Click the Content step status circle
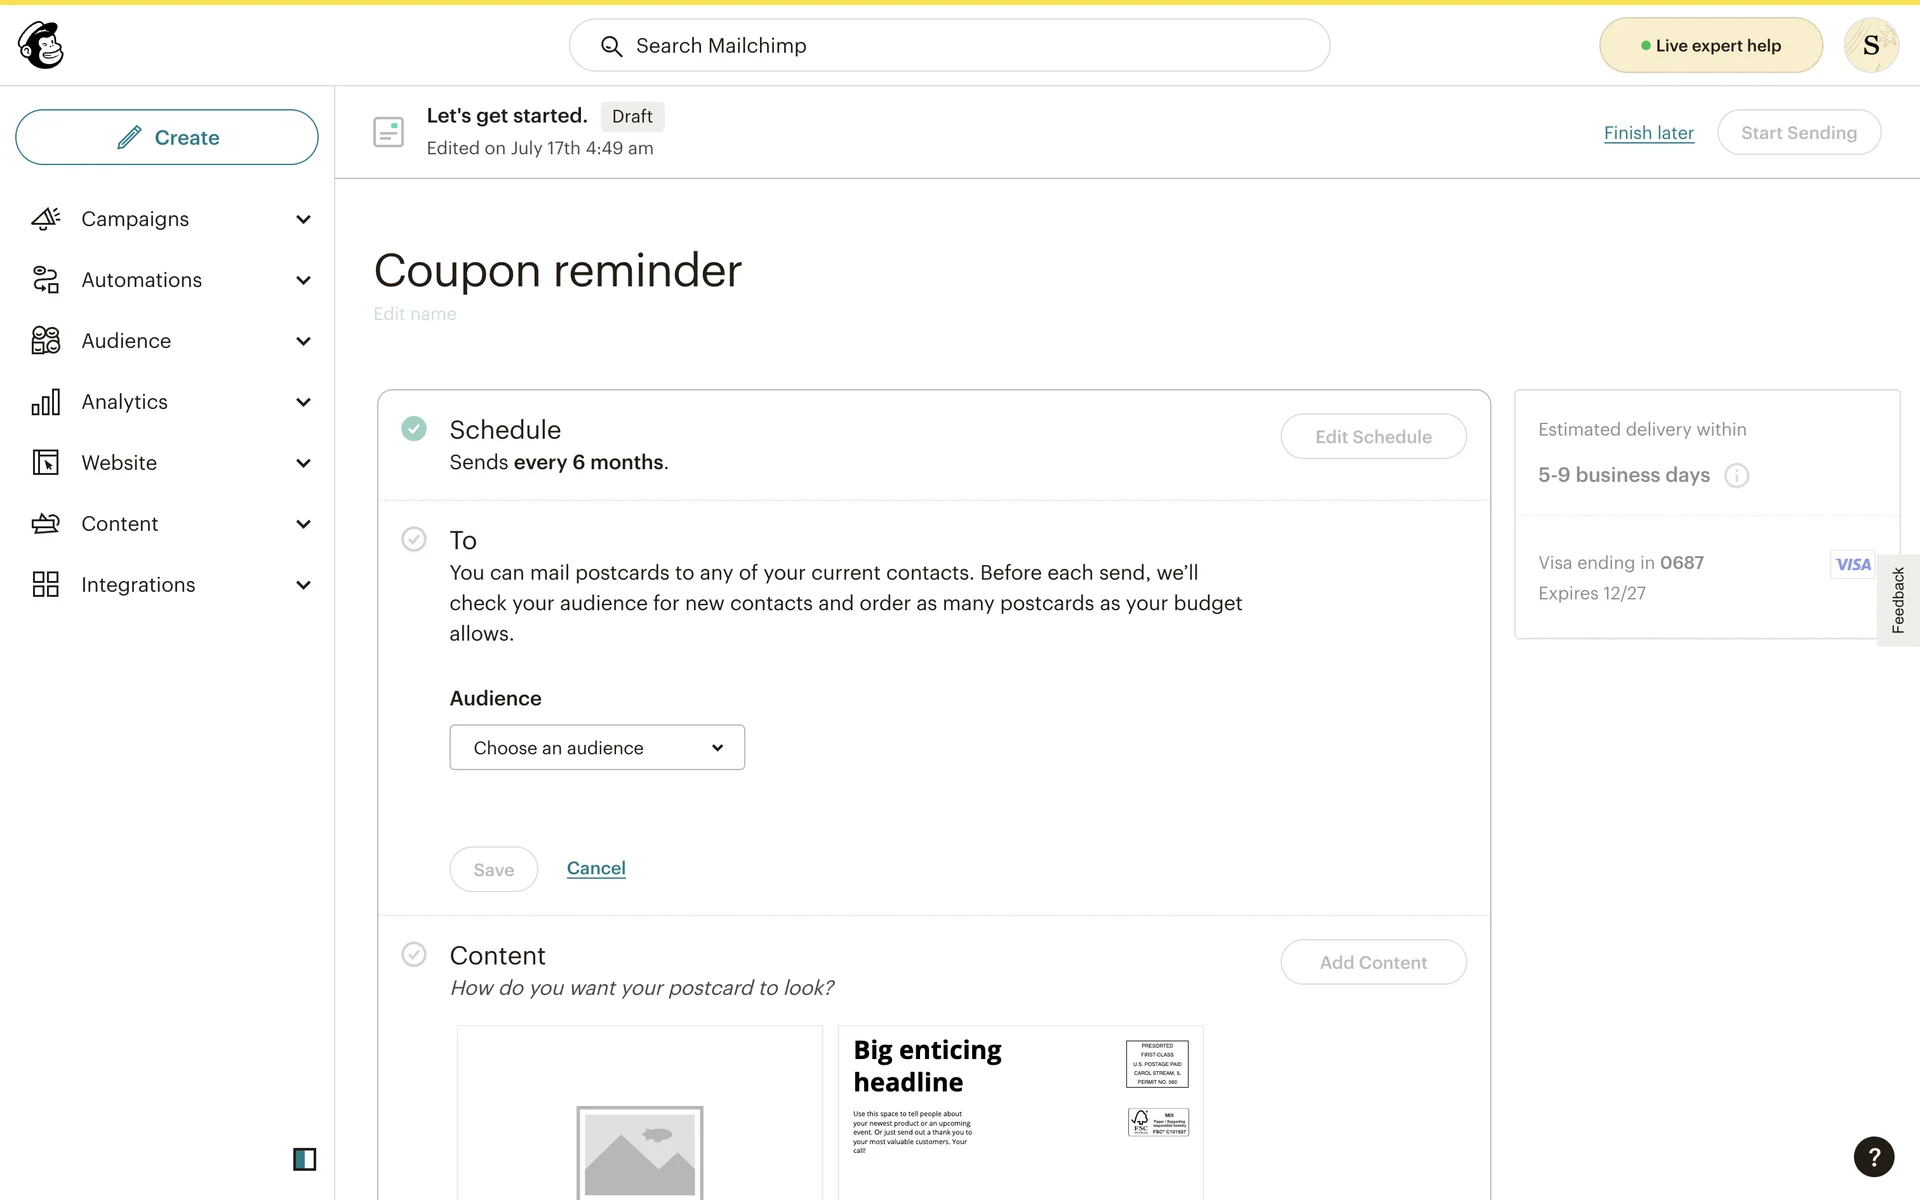This screenshot has height=1200, width=1920. coord(414,955)
